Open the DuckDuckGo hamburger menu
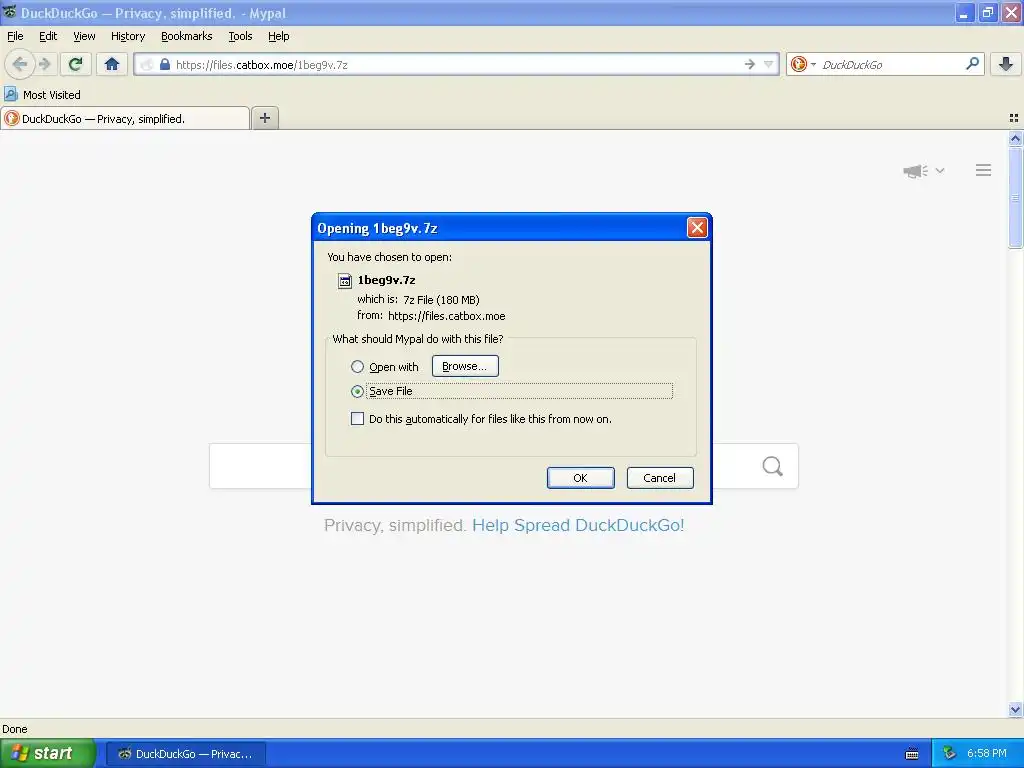This screenshot has height=768, width=1024. pos(984,170)
